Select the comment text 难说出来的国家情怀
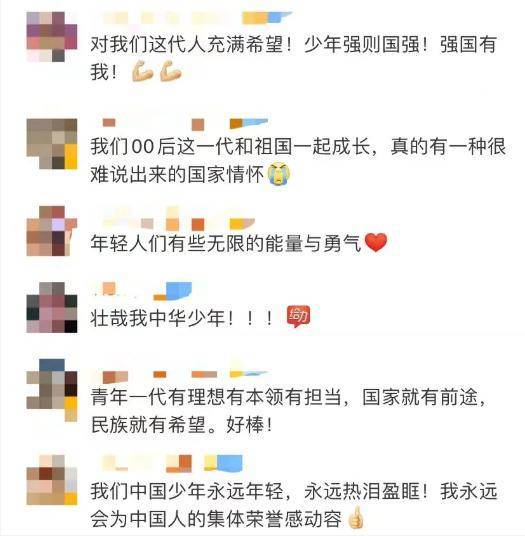Viewport: 525px width, 536px height. (x=177, y=174)
